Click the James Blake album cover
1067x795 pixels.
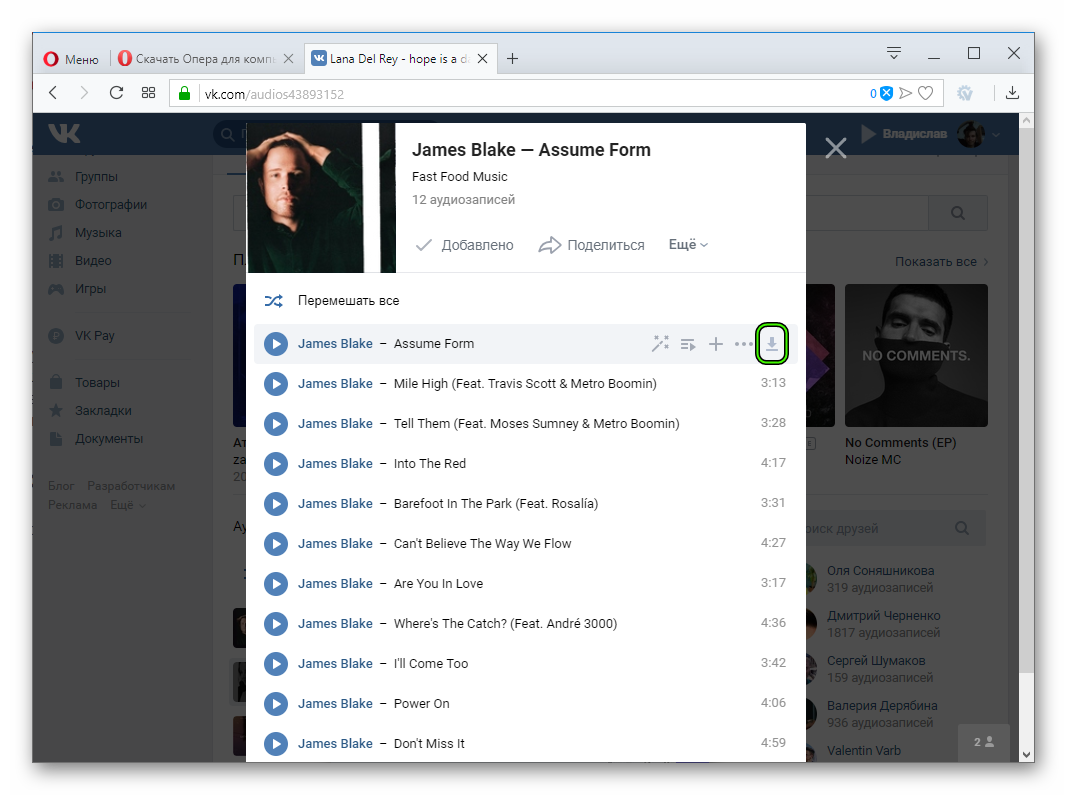point(321,198)
